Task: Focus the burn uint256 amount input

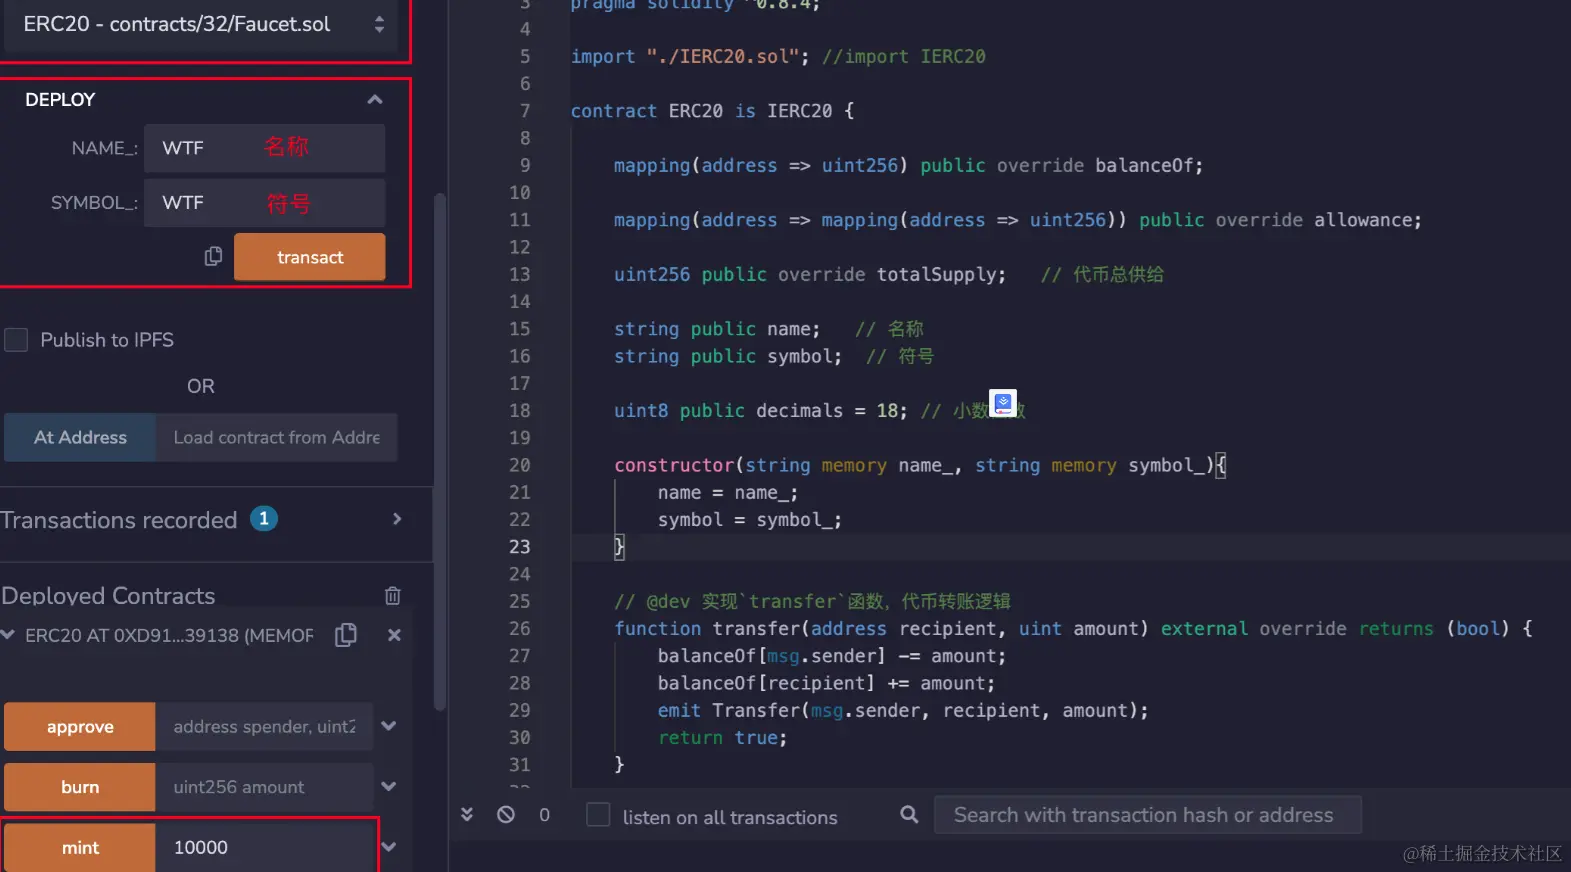Action: 264,787
